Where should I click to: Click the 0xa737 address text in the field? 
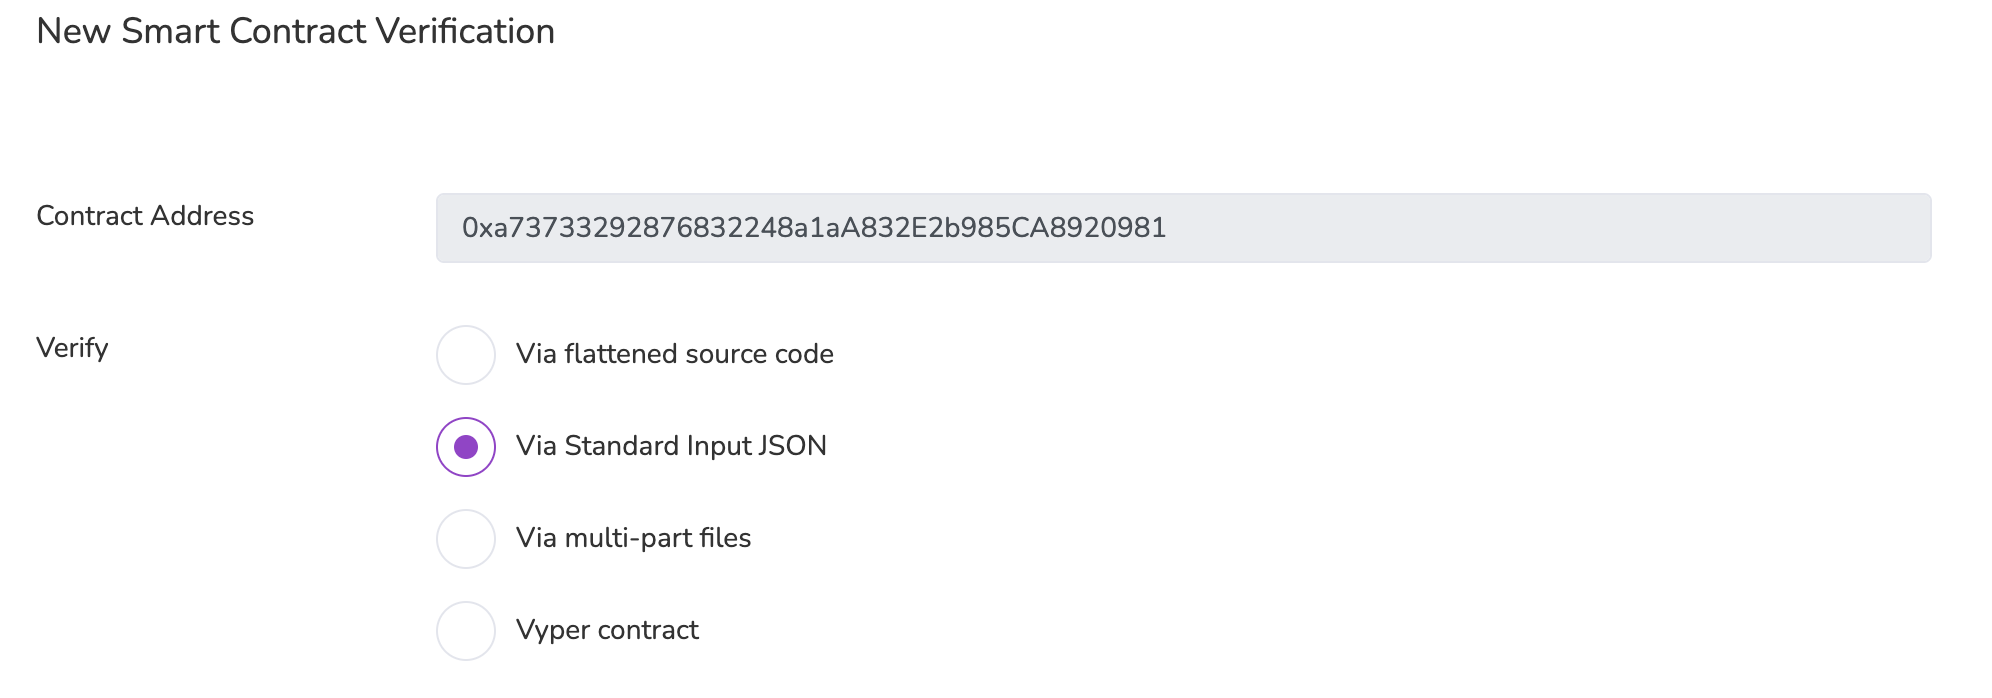tap(813, 228)
